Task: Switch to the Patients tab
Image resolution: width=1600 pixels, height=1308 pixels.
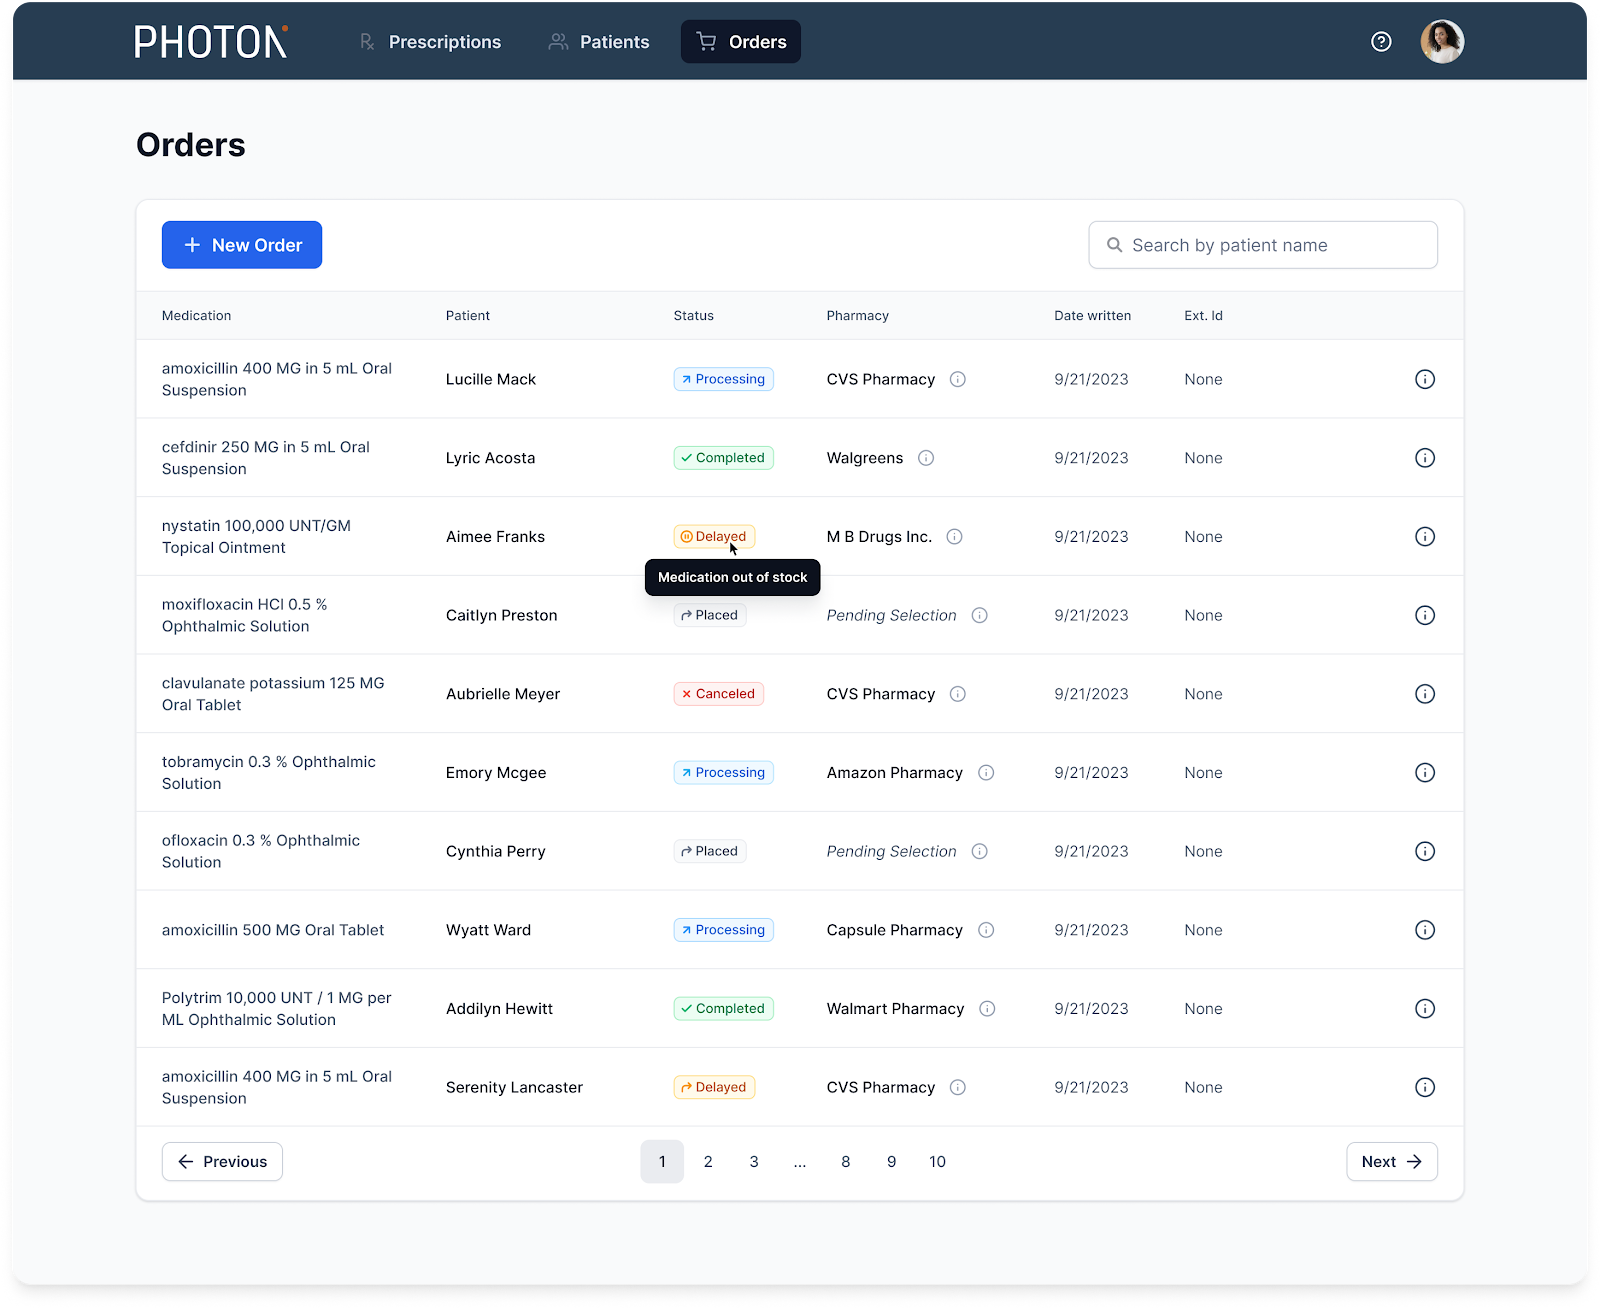Action: (599, 42)
